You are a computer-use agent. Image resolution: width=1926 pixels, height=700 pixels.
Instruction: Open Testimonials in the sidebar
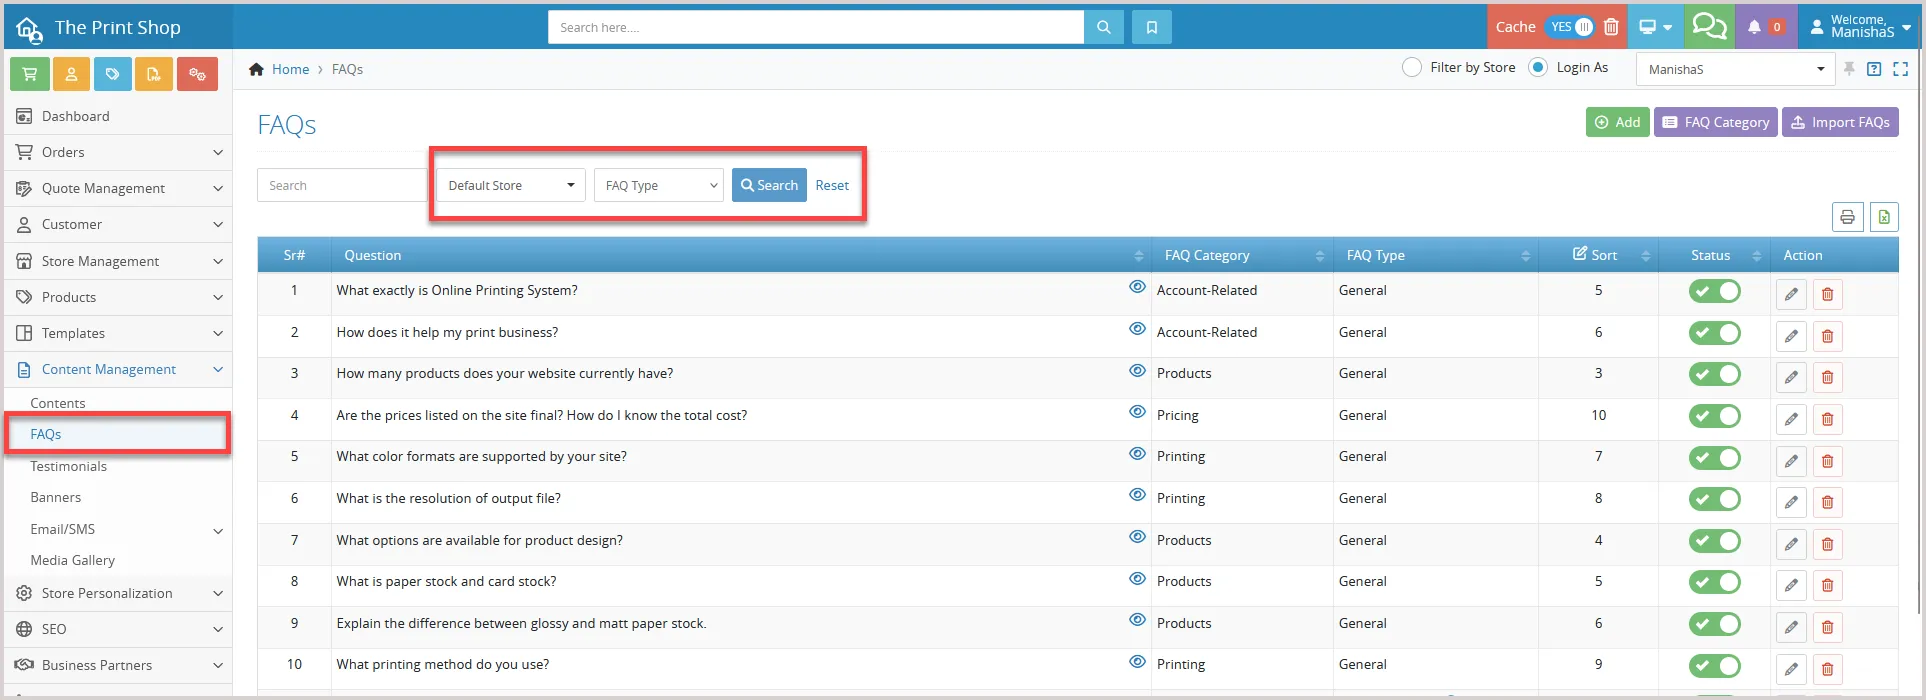68,466
